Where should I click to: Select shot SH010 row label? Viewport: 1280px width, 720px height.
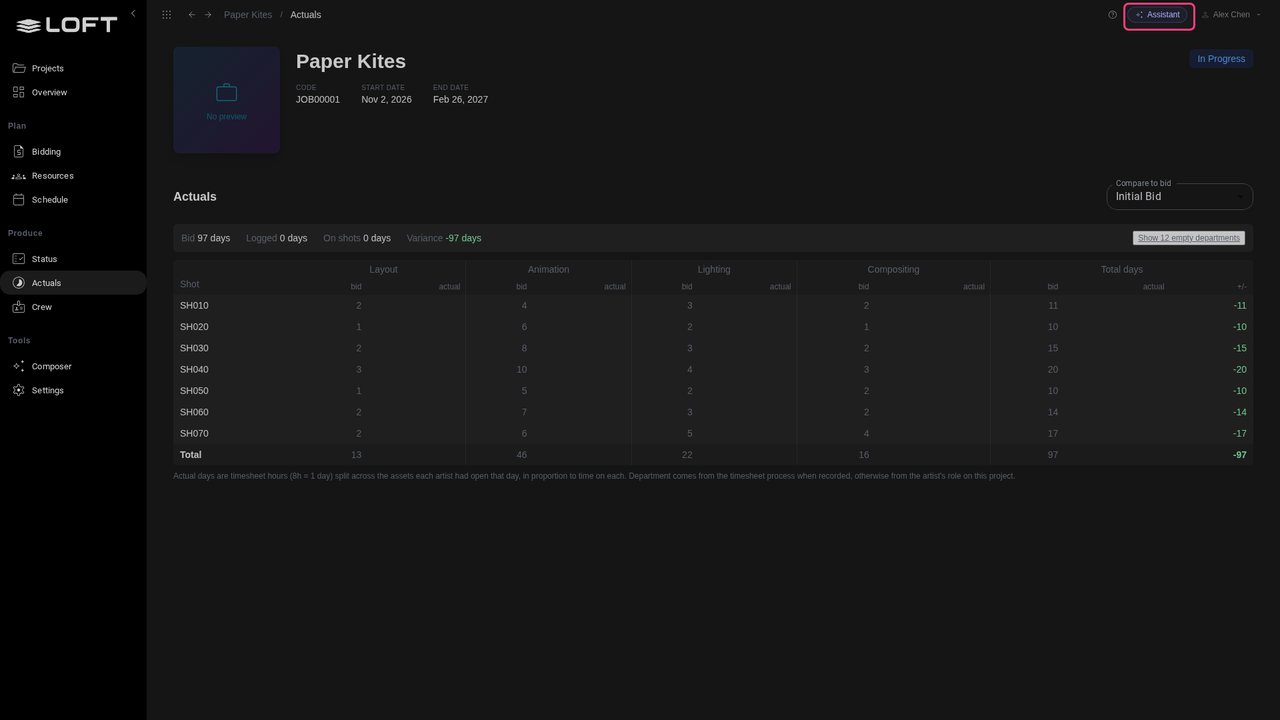coord(194,306)
